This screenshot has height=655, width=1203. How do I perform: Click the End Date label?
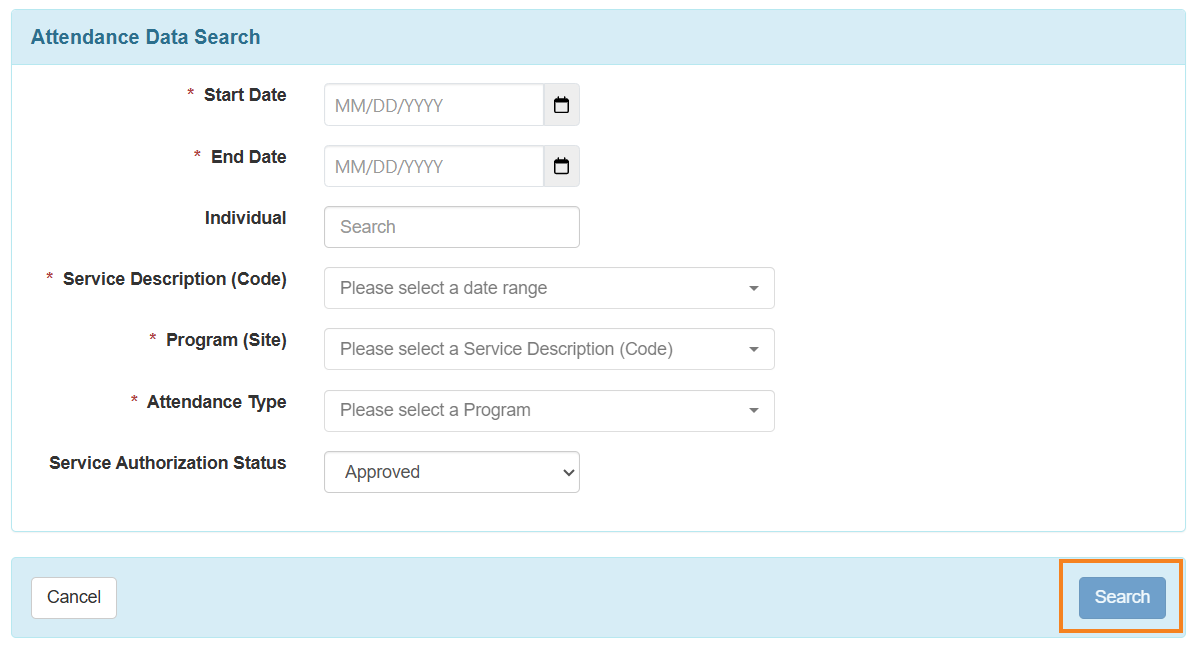tap(249, 157)
